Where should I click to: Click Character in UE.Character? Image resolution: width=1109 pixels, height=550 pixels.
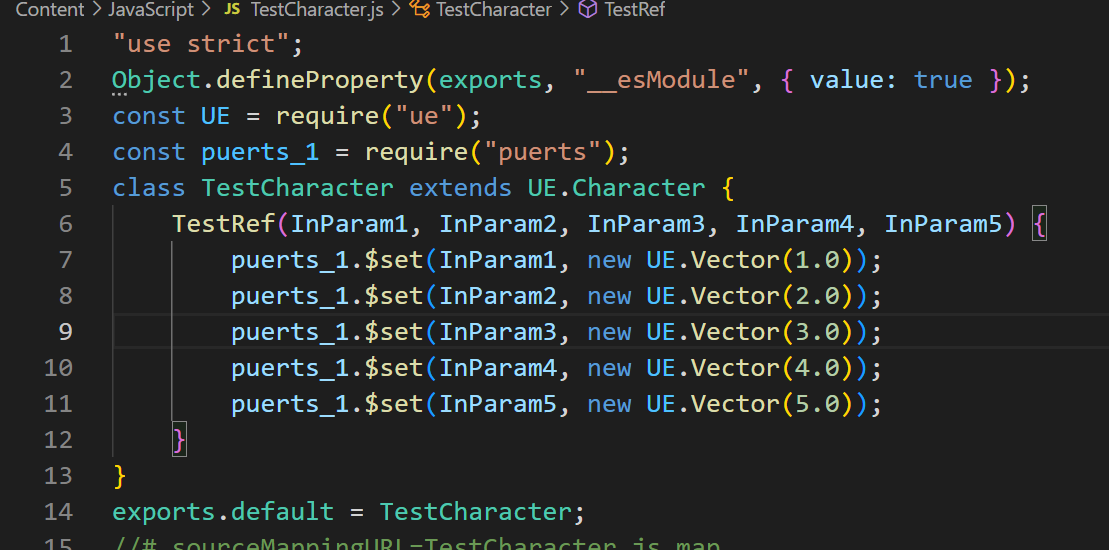tap(639, 188)
